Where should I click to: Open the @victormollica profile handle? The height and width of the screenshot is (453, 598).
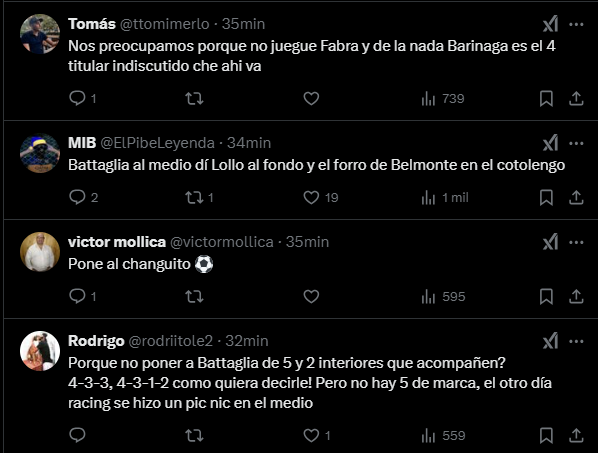tap(222, 242)
